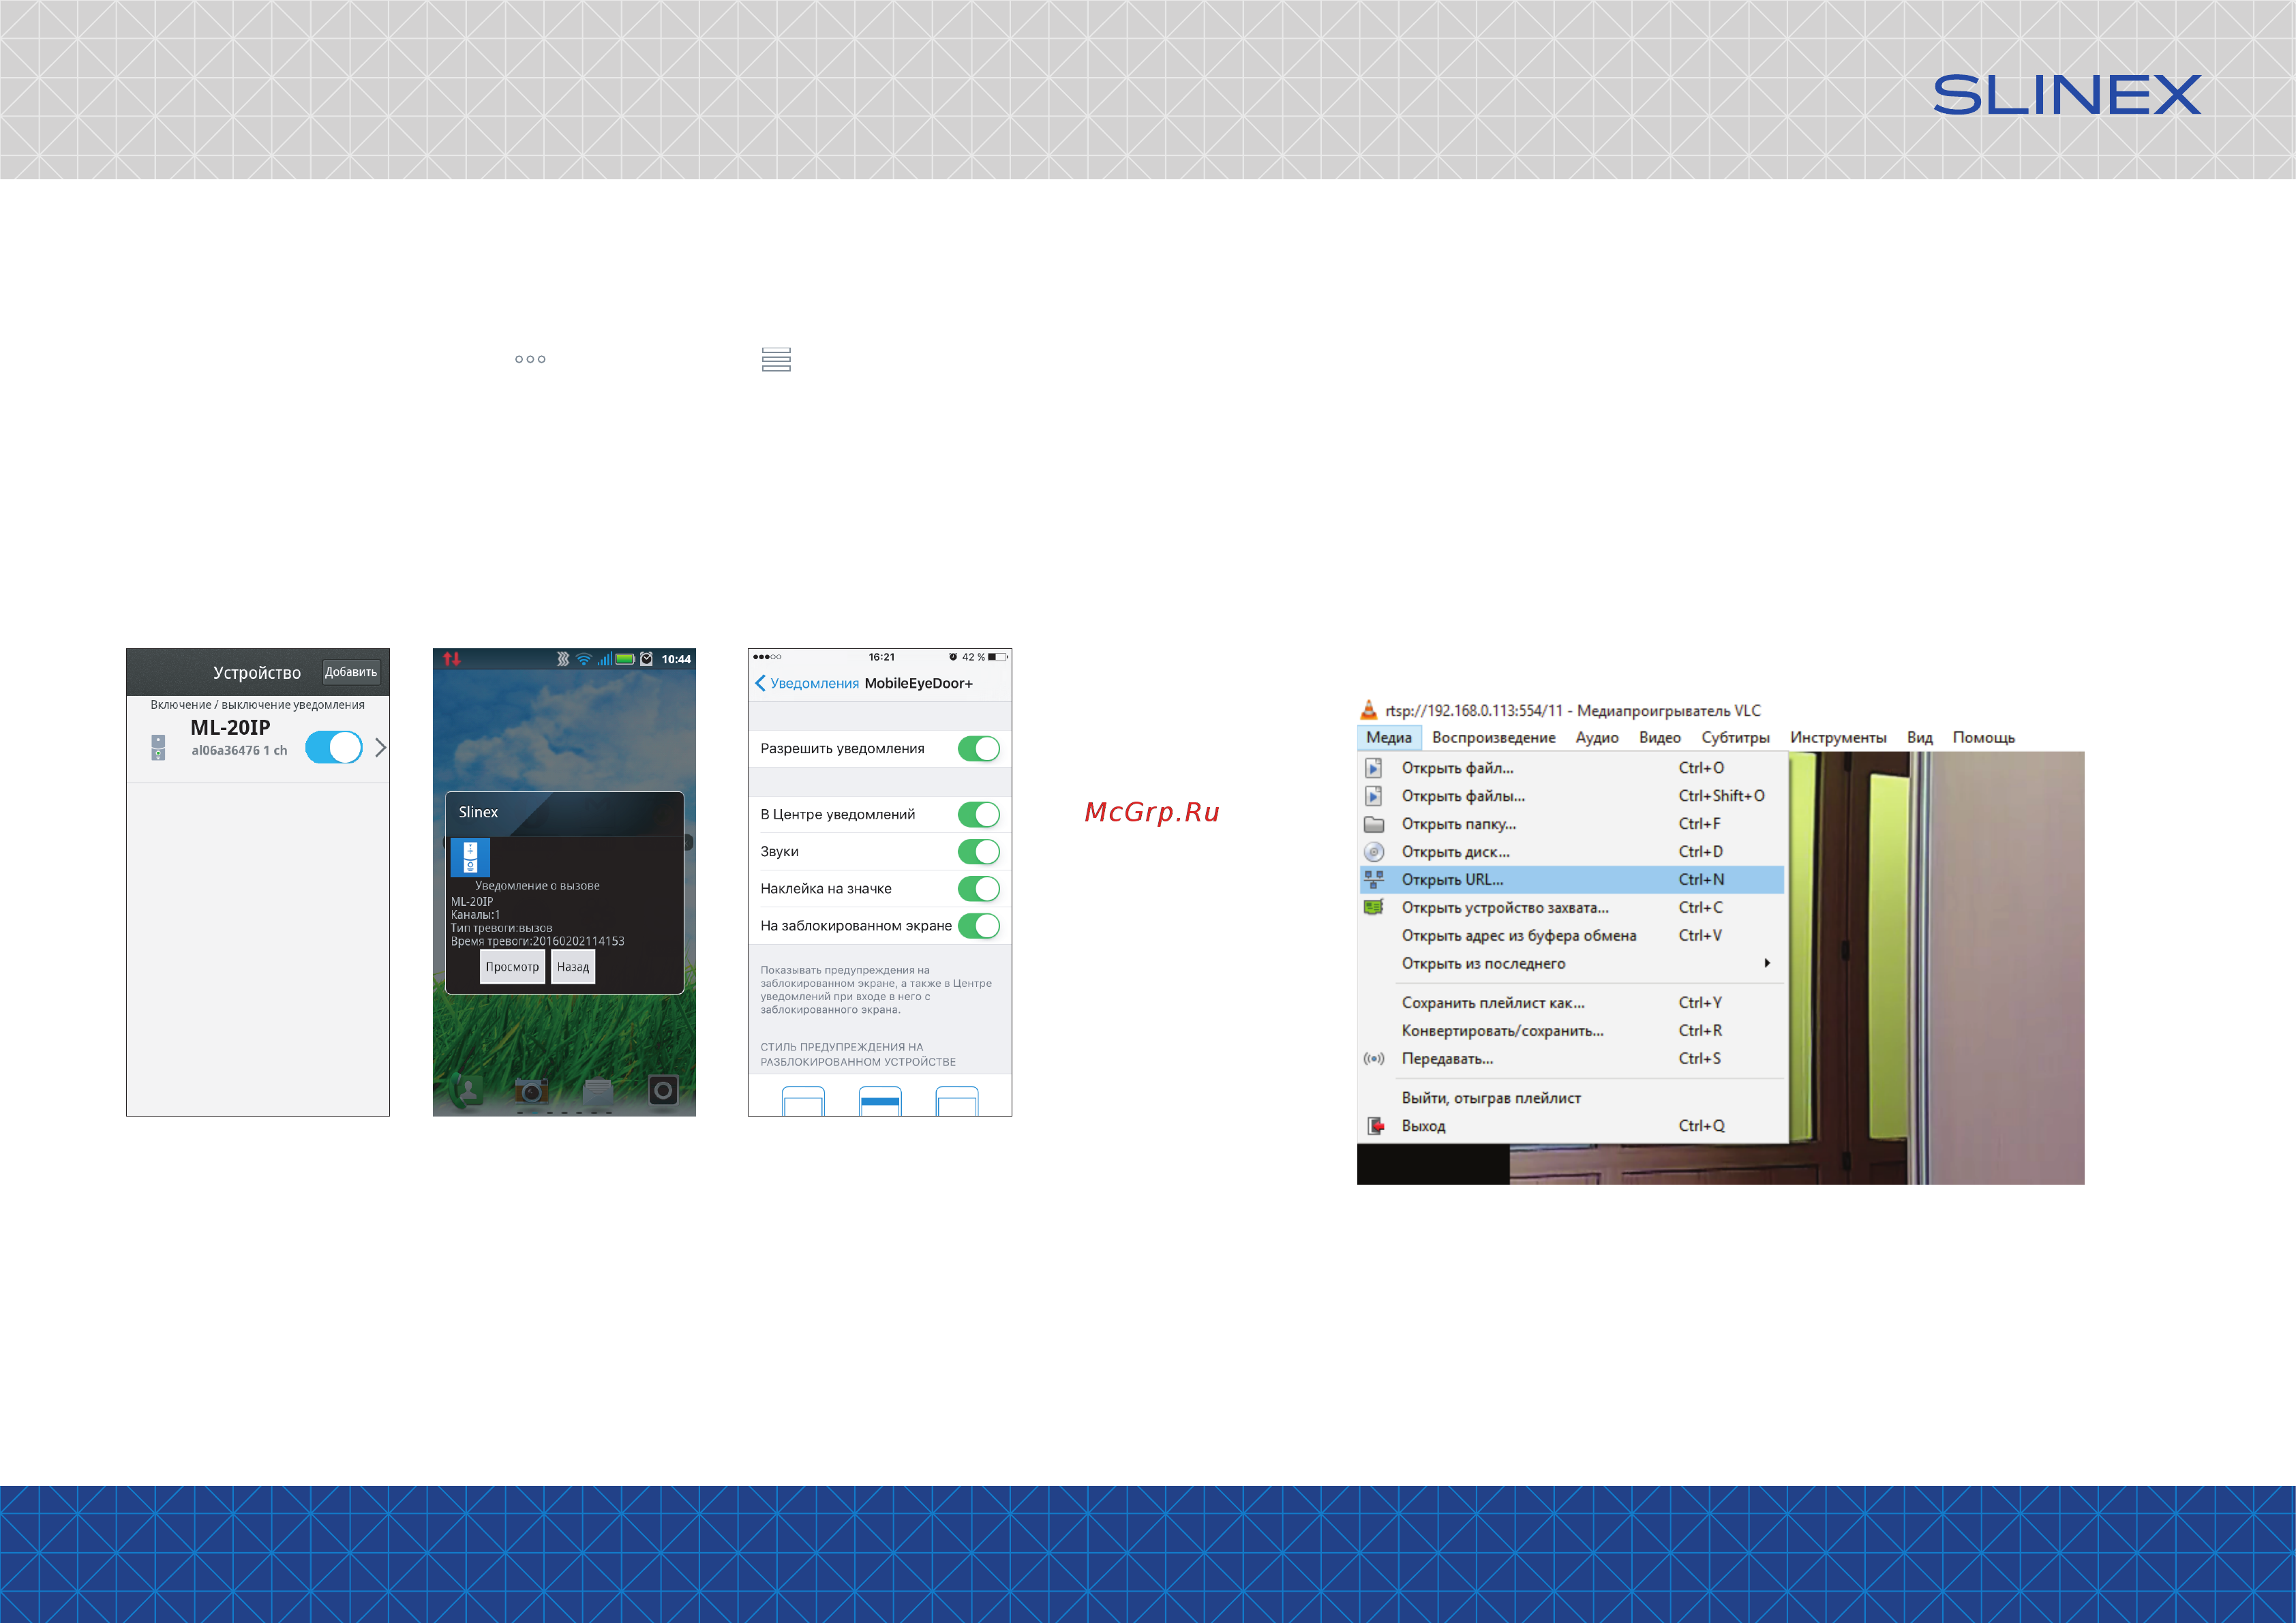The width and height of the screenshot is (2296, 1623).
Task: Select the first alert style thumbnail
Action: pyautogui.click(x=803, y=1101)
